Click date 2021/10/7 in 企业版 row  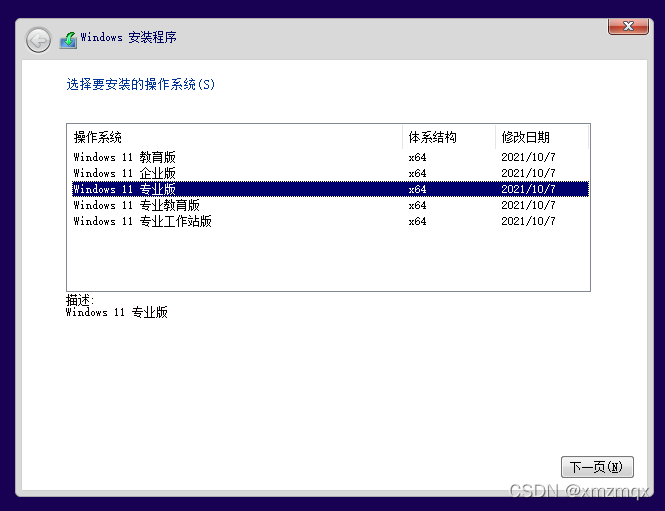[528, 173]
